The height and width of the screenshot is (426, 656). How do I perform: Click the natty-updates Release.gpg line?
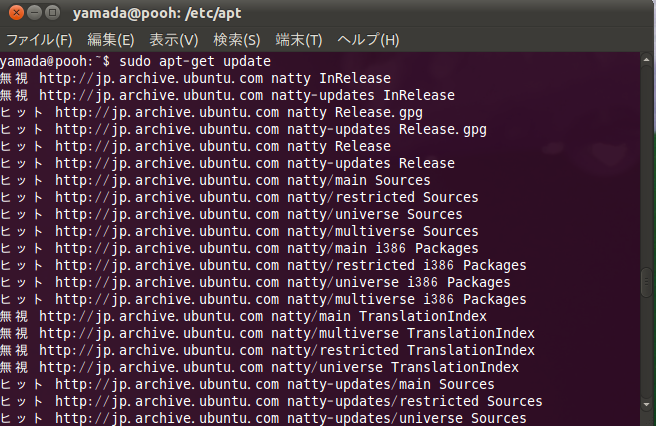pyautogui.click(x=243, y=129)
